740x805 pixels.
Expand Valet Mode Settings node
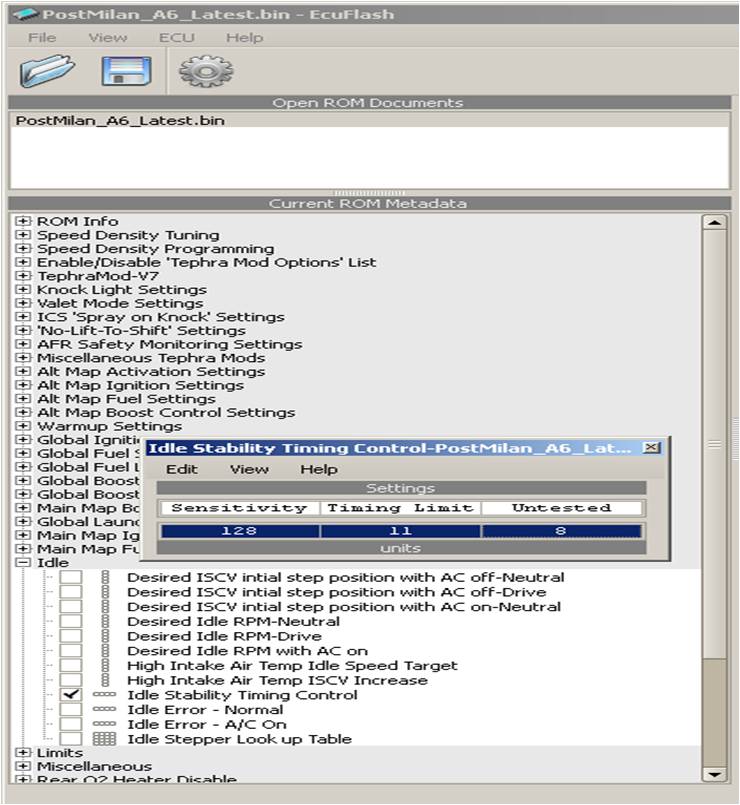click(23, 303)
